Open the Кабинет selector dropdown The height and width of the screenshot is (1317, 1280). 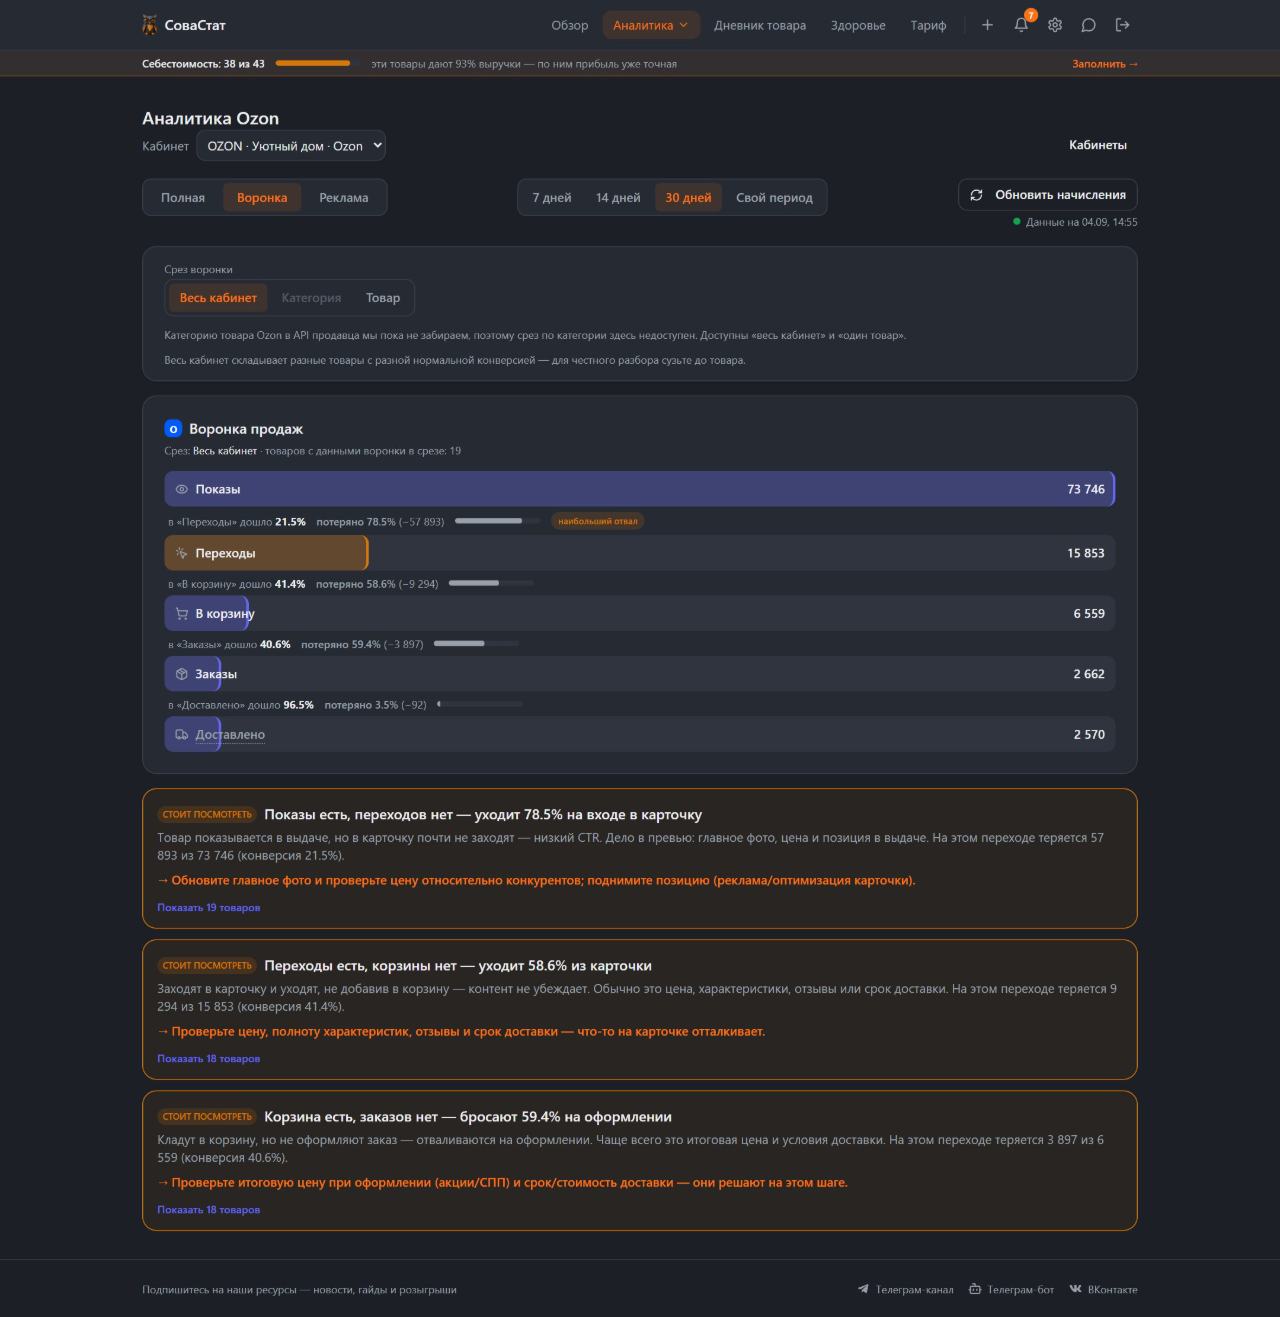291,146
